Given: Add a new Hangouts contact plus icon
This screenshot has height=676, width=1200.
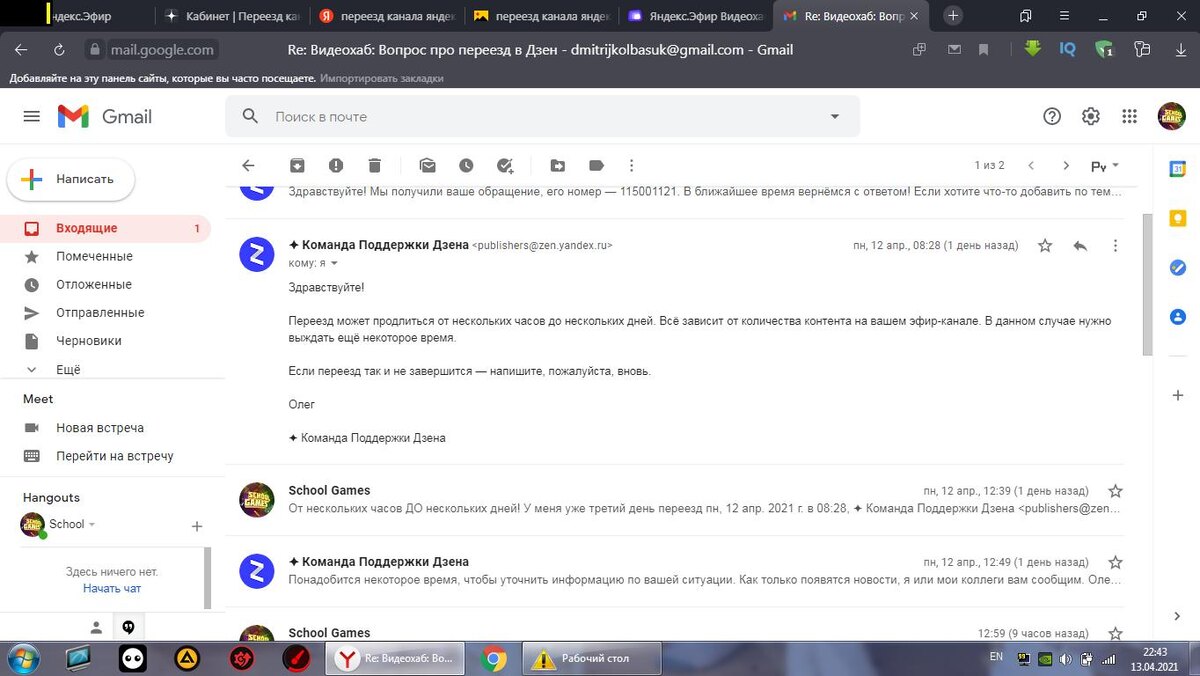Looking at the screenshot, I should pyautogui.click(x=196, y=526).
